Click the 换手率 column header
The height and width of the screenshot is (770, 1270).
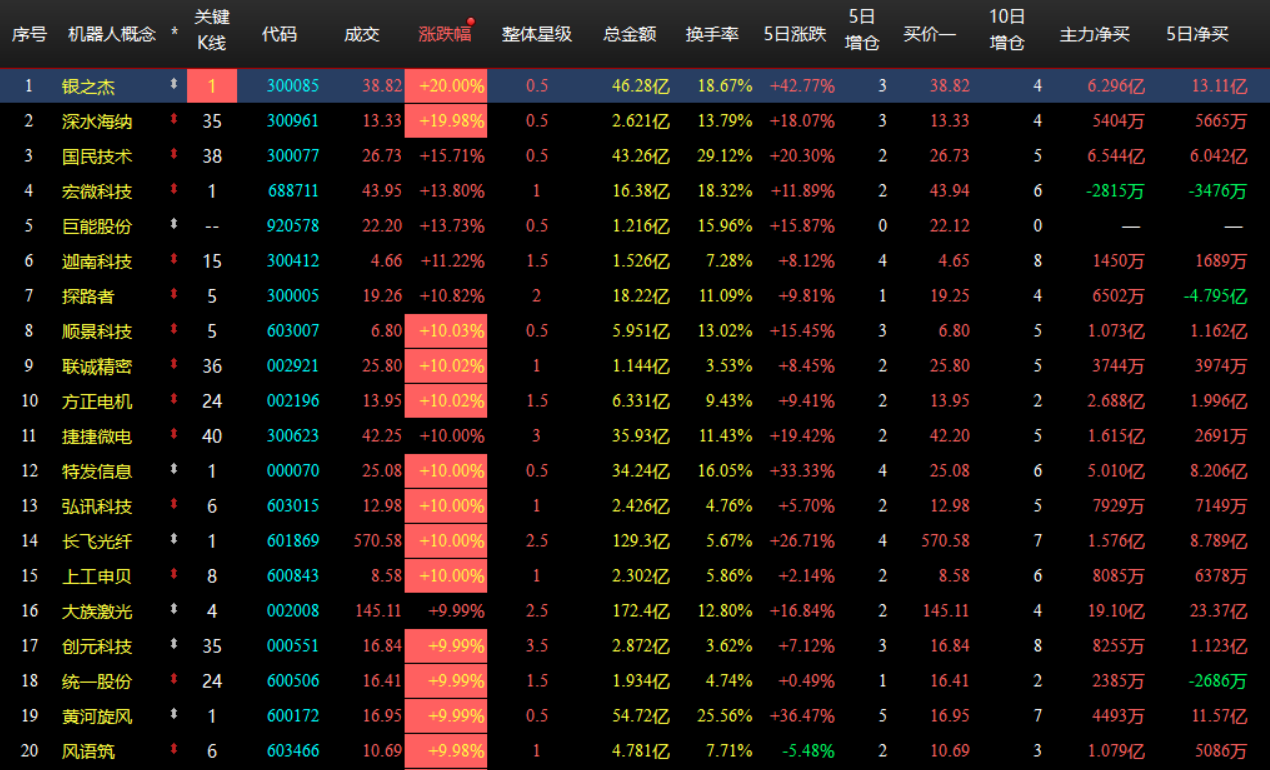tap(712, 34)
